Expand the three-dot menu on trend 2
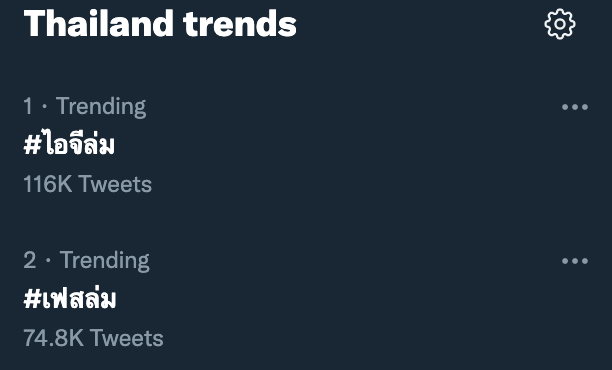The height and width of the screenshot is (370, 612). [x=575, y=261]
